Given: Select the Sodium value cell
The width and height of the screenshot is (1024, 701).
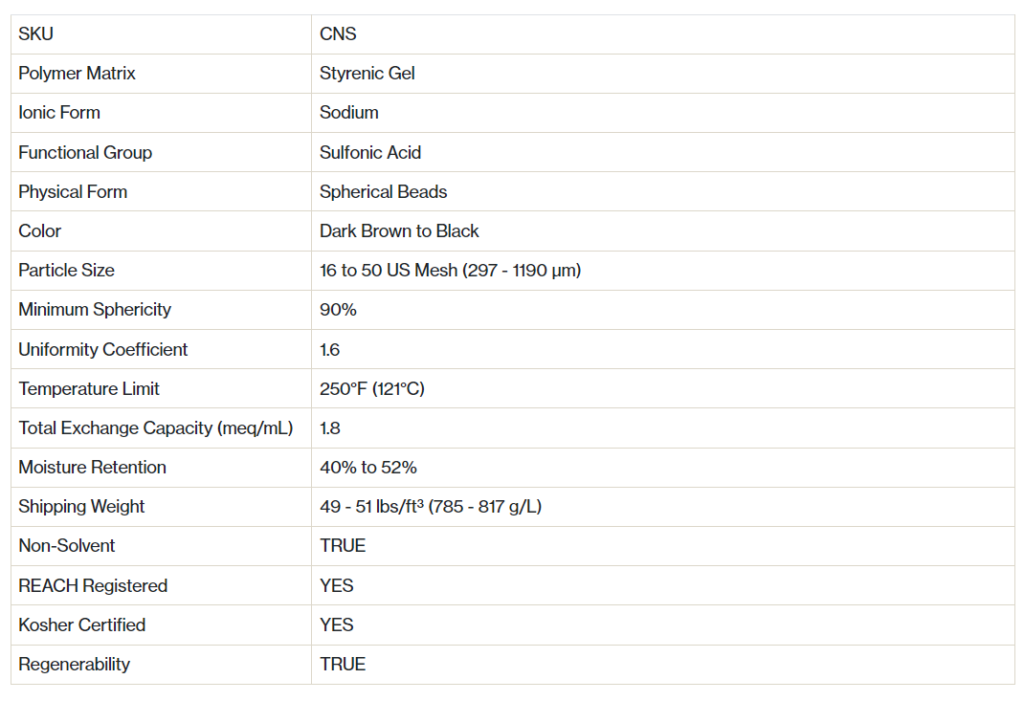Looking at the screenshot, I should pyautogui.click(x=349, y=113).
